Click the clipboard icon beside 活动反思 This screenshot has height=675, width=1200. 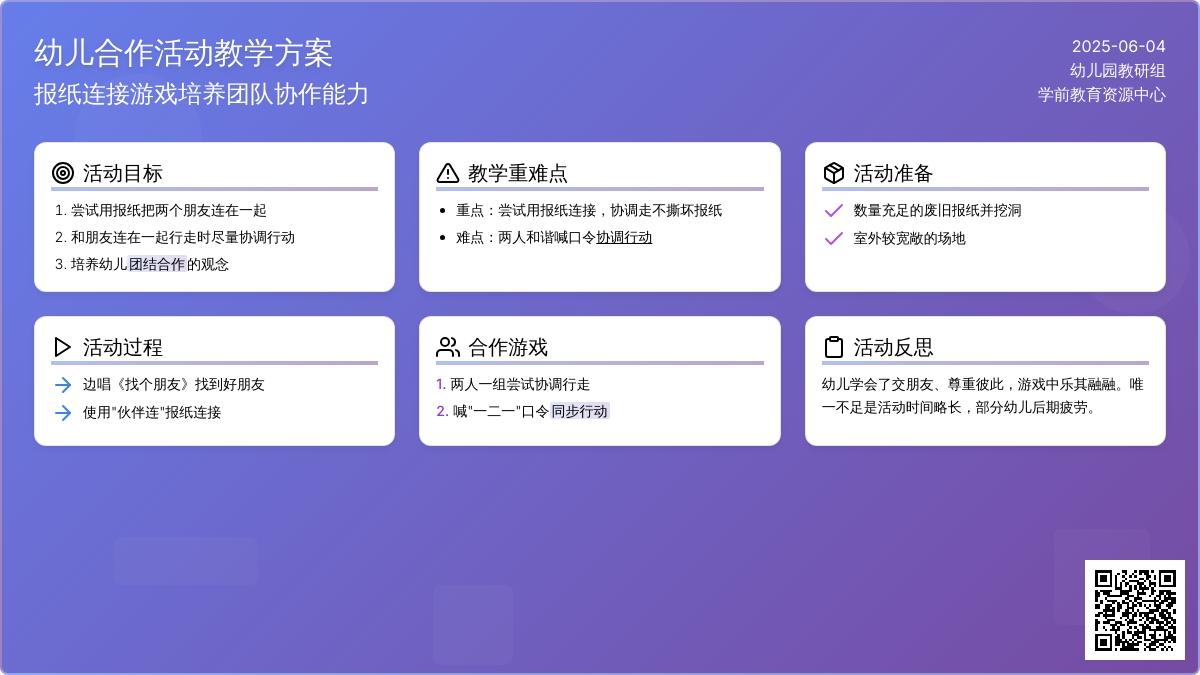coord(834,347)
